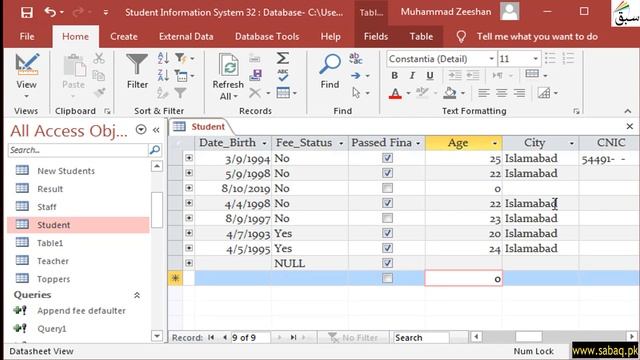Switch to the Fields tab

click(376, 37)
